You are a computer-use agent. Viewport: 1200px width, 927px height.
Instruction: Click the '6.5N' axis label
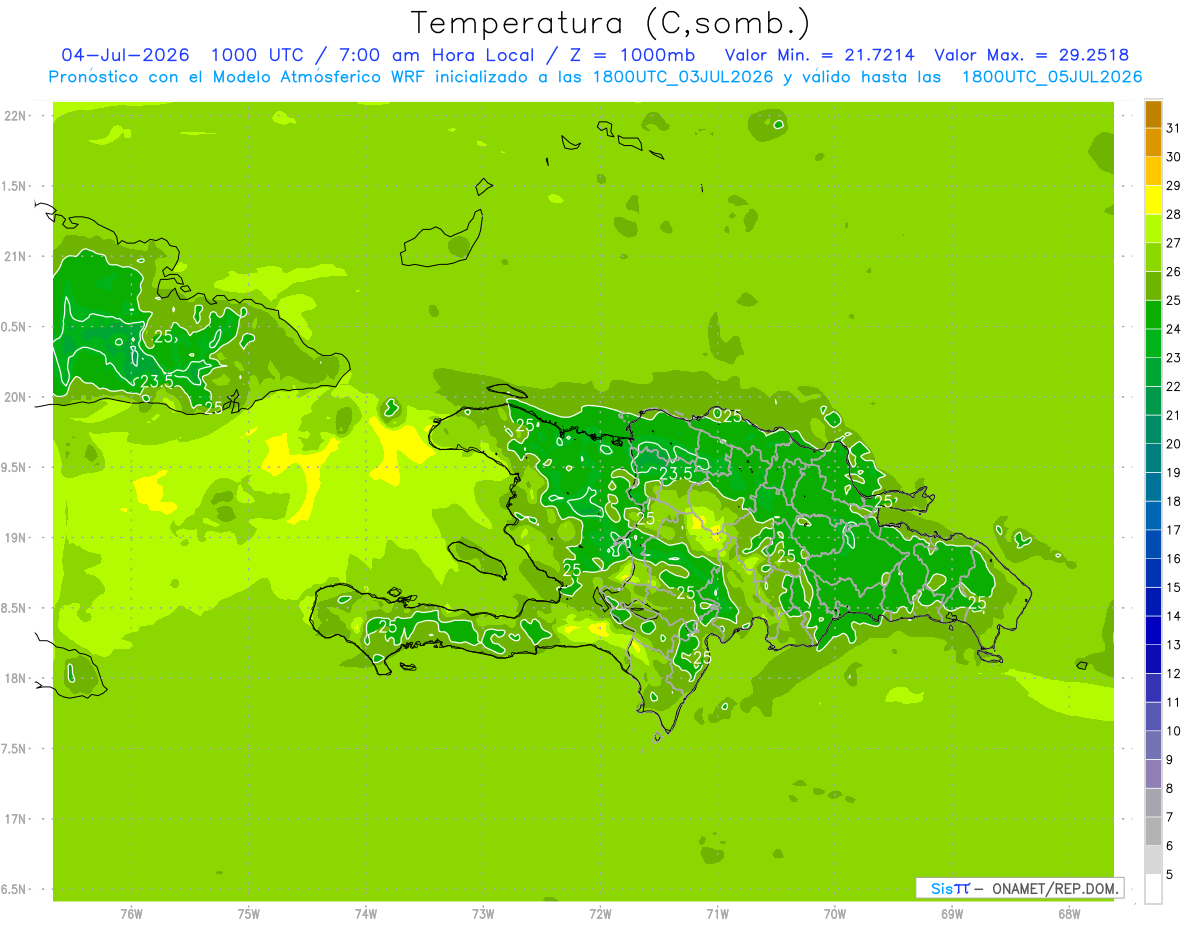15,890
